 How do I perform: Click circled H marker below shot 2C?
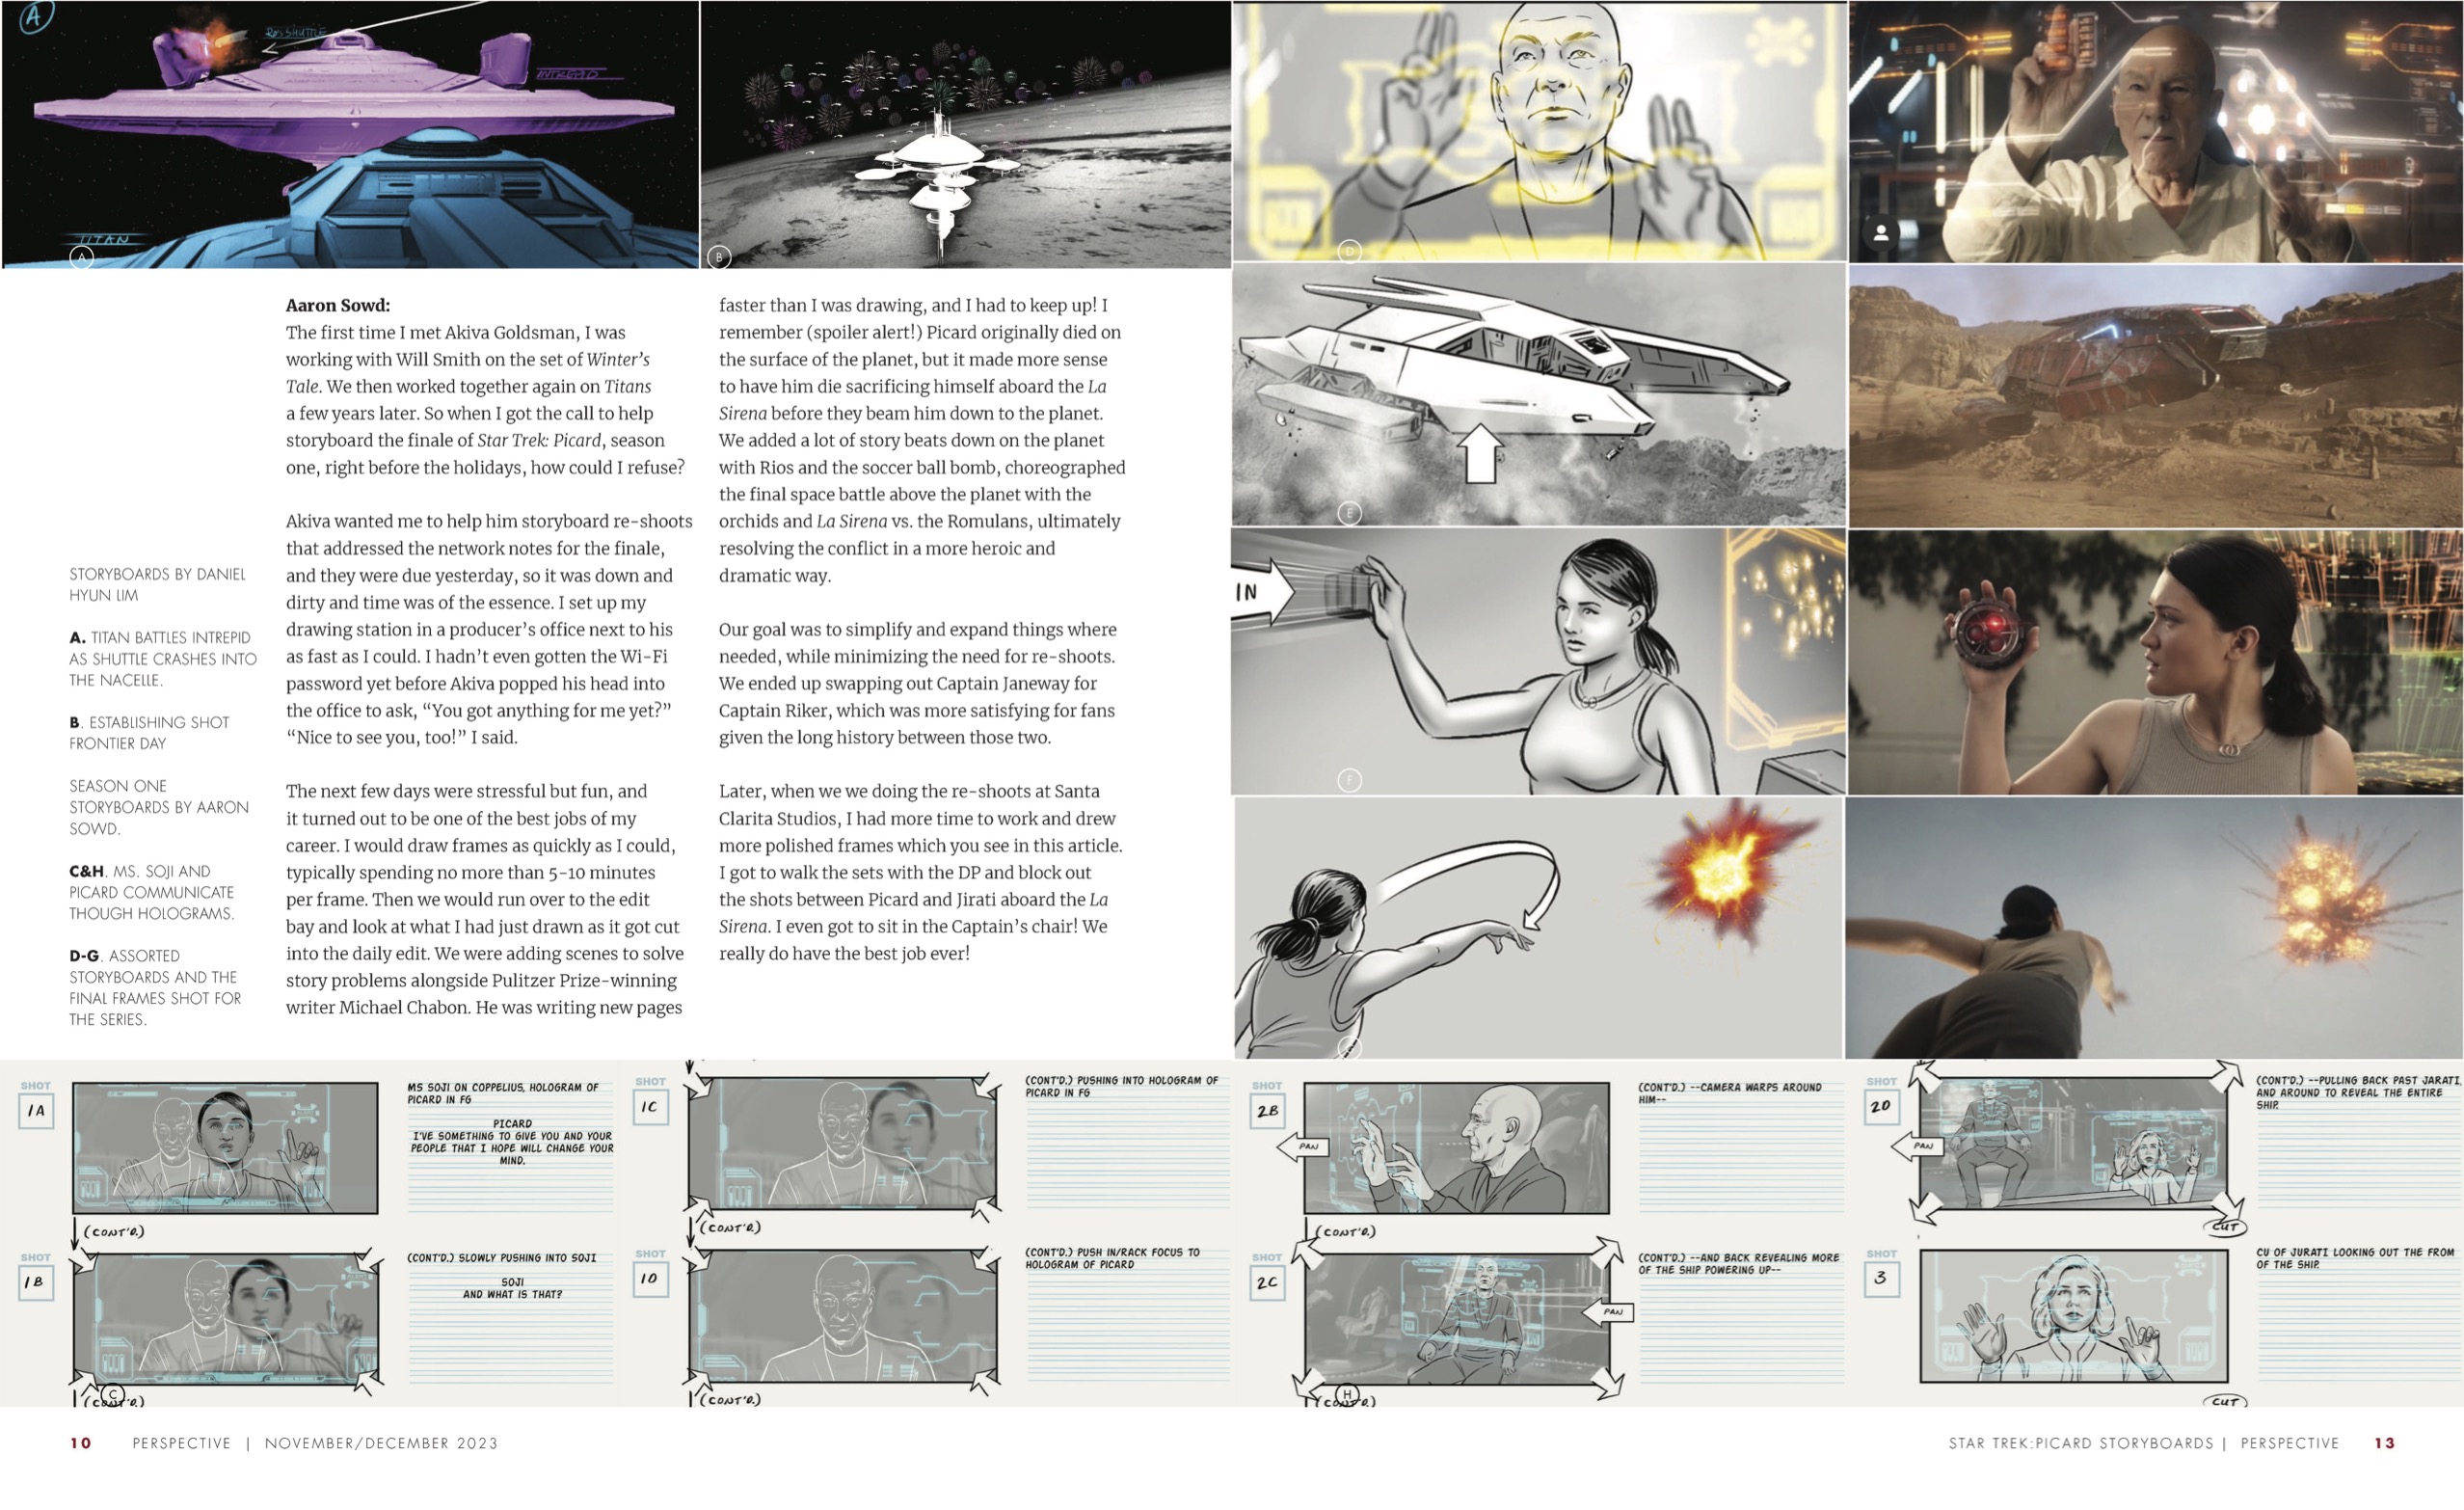coord(1347,1395)
